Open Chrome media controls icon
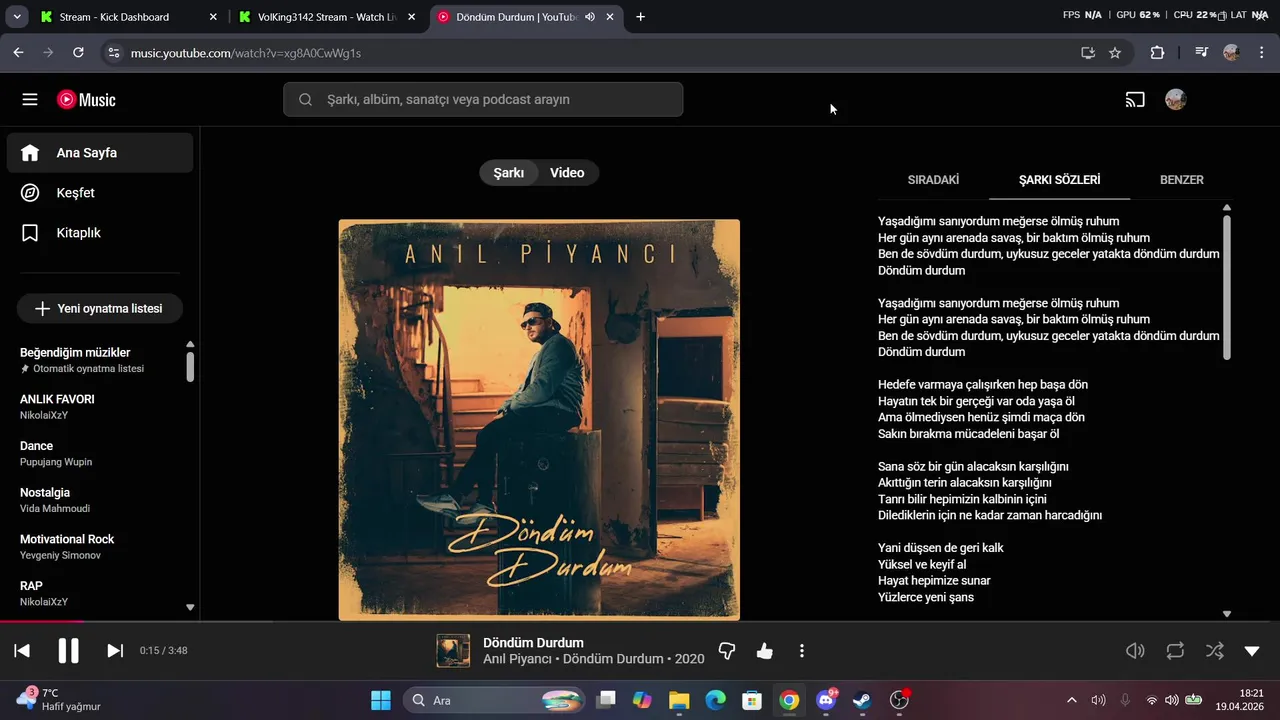This screenshot has width=1280, height=720. [x=1201, y=53]
